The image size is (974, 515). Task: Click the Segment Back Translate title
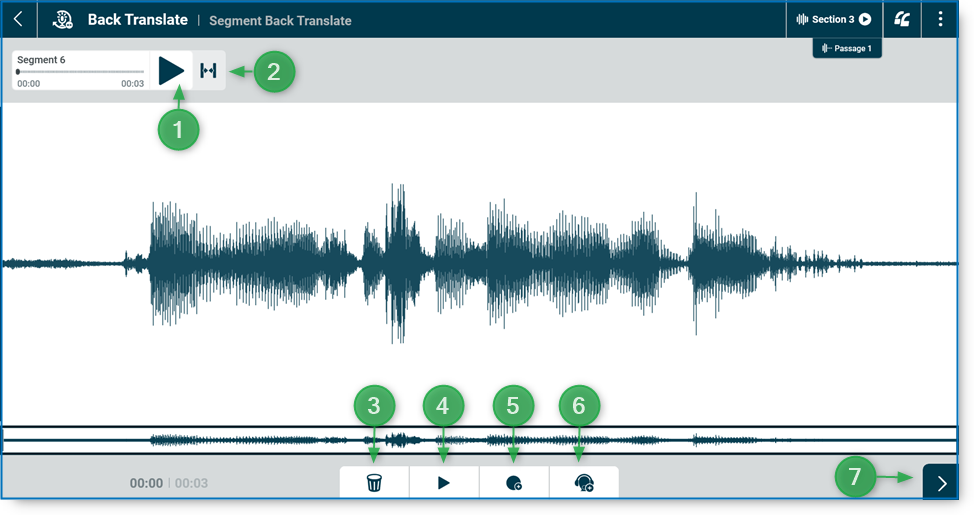(280, 21)
